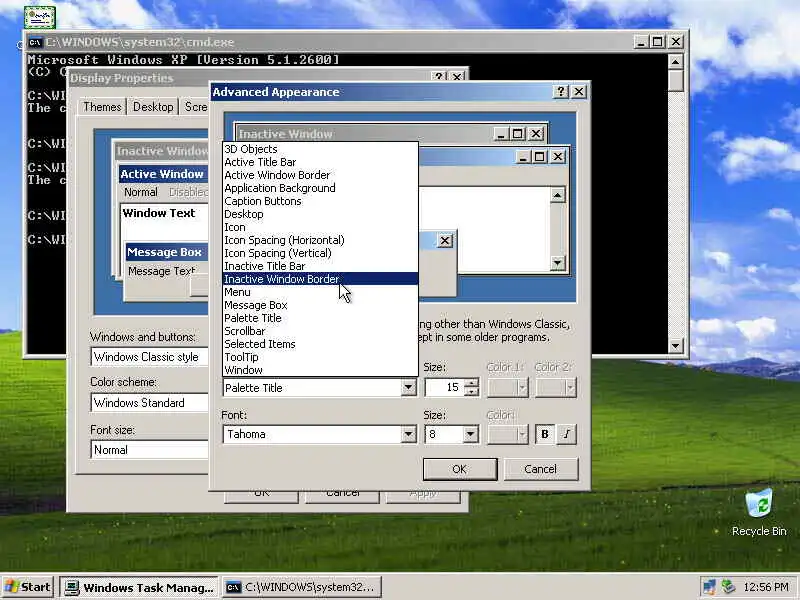
Task: Open Windows and buttons style combo box
Action: click(149, 357)
